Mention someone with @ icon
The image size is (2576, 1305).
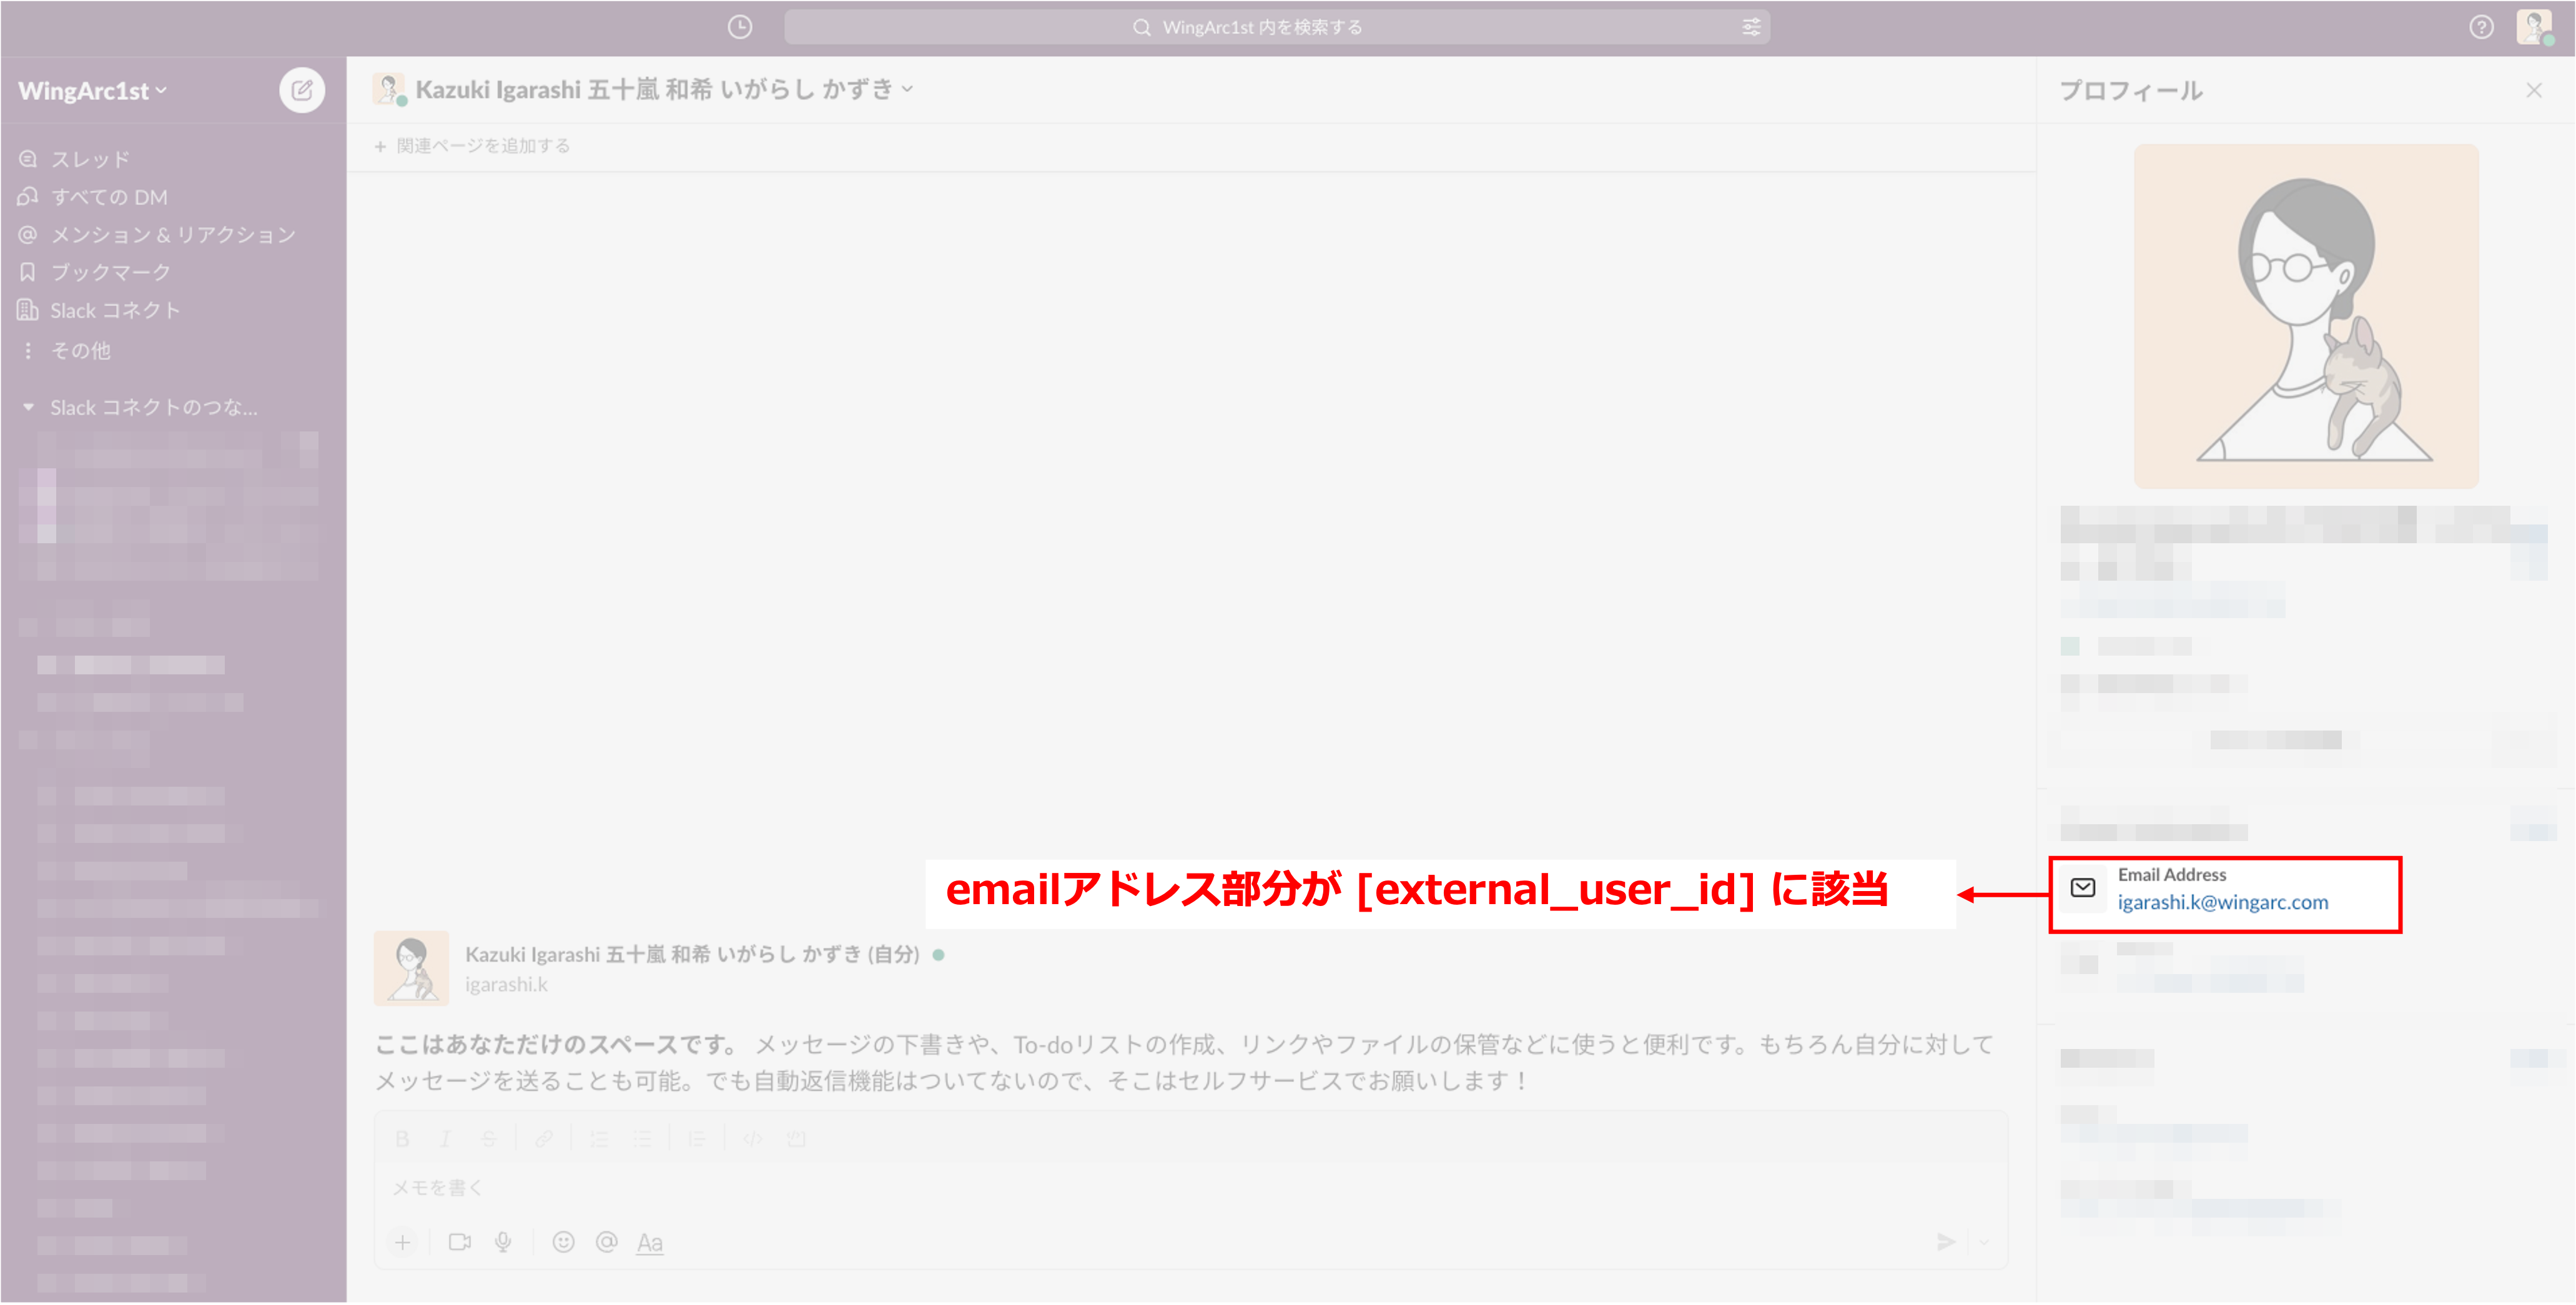606,1242
